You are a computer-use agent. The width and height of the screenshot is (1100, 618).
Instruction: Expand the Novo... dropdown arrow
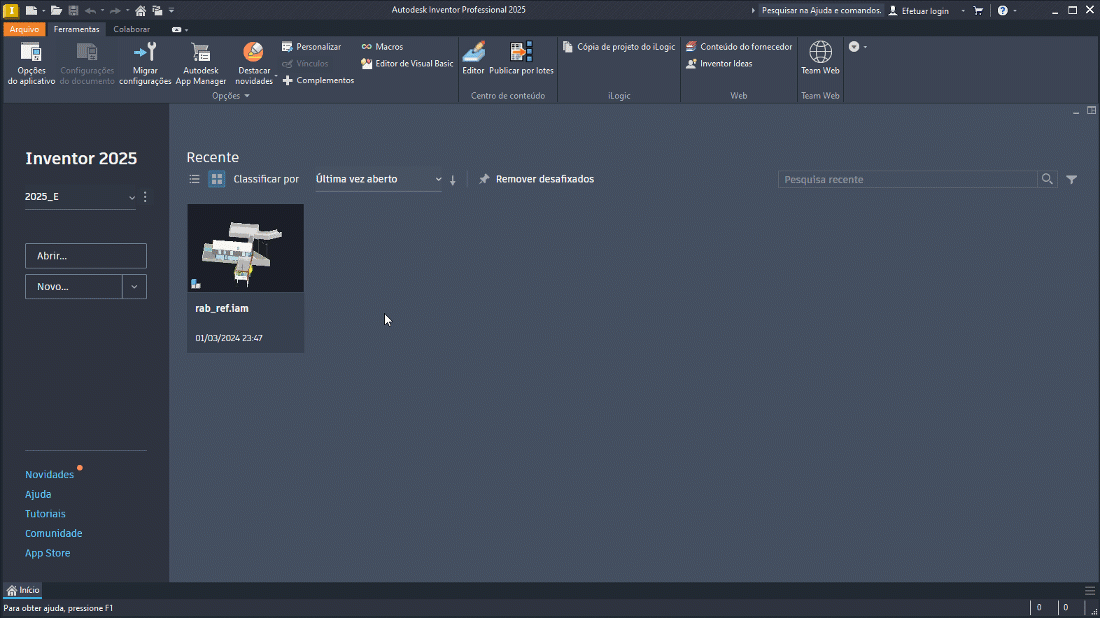[134, 286]
